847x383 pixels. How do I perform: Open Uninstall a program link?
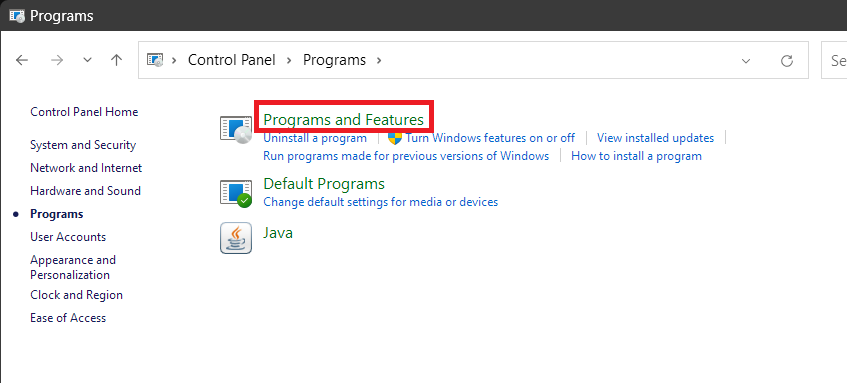[315, 138]
